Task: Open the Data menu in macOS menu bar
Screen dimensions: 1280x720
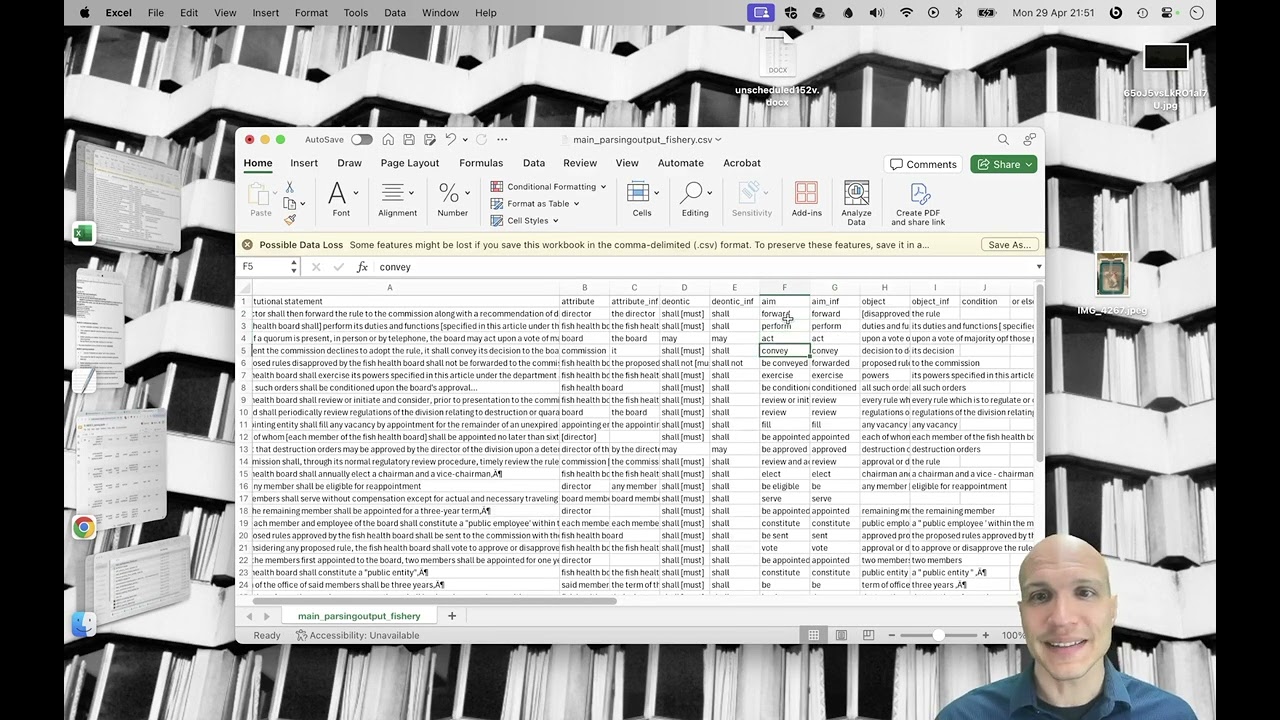Action: point(395,12)
